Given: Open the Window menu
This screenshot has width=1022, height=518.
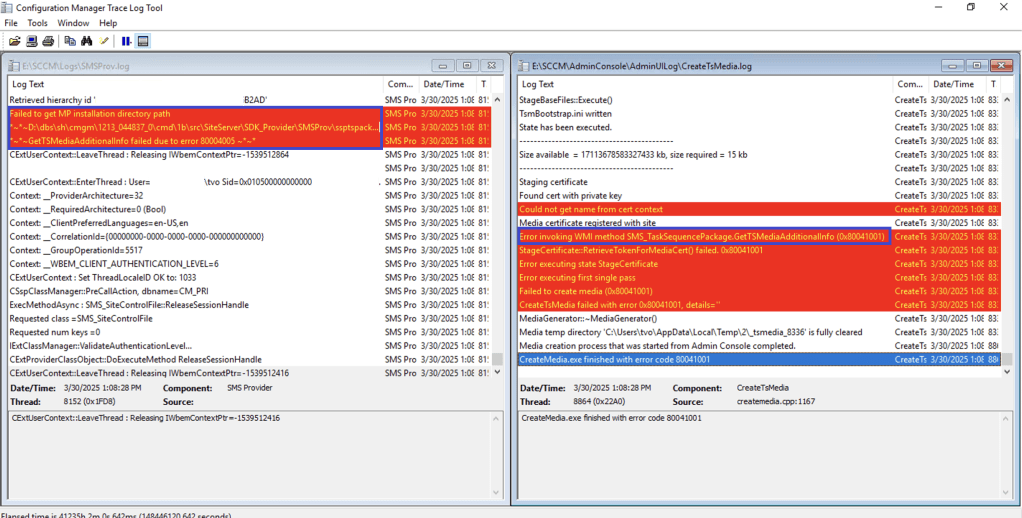Looking at the screenshot, I should tap(73, 23).
